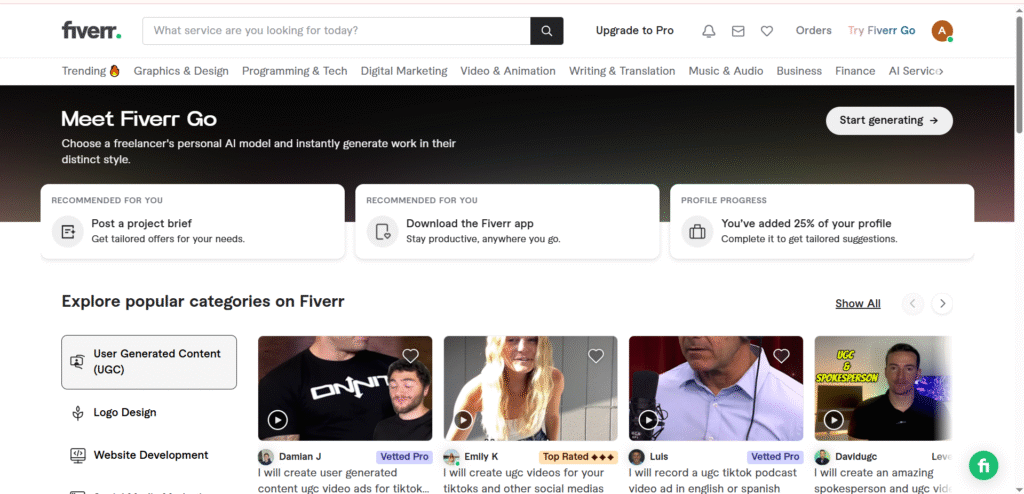Image resolution: width=1024 pixels, height=494 pixels.
Task: Click the Meet Fiverr Go heading
Action: click(x=139, y=119)
